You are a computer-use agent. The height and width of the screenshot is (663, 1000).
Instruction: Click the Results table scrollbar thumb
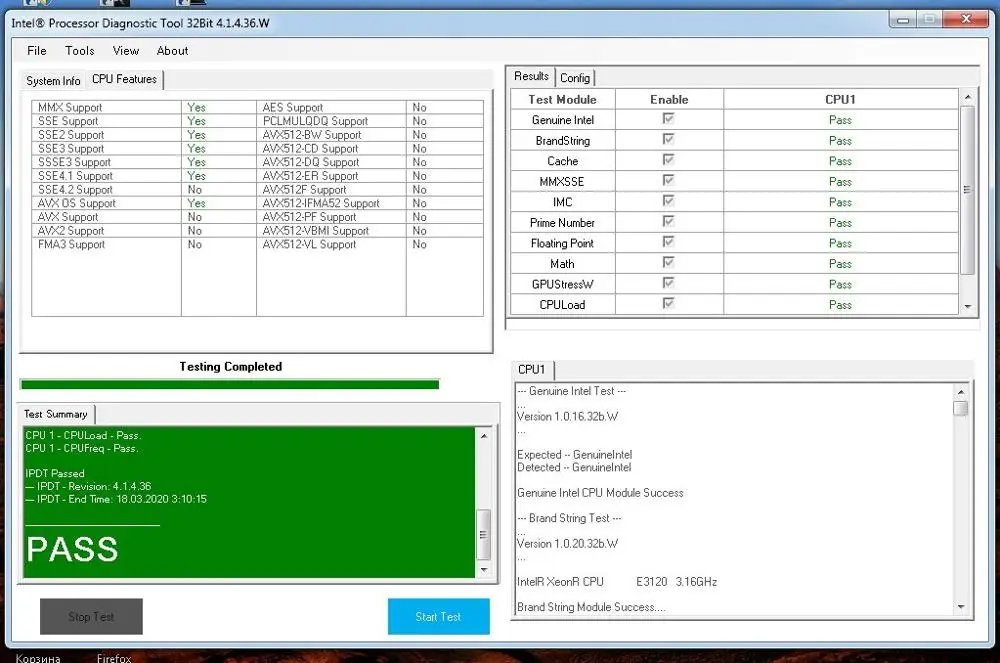coord(967,190)
